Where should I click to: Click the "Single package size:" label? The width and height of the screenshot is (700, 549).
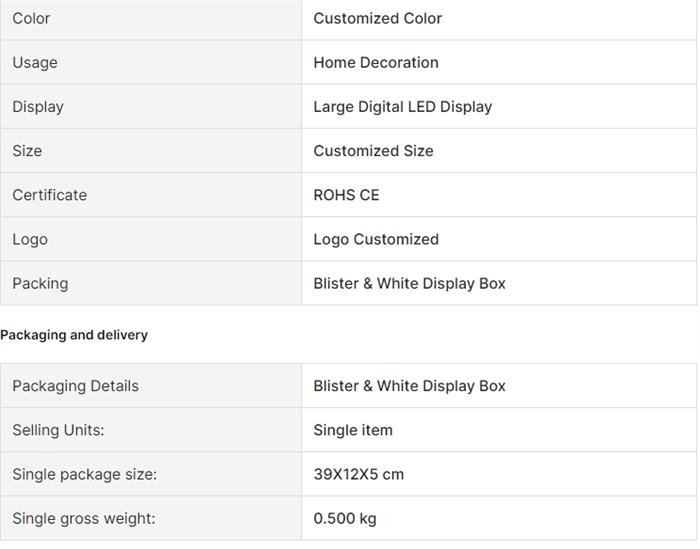(84, 474)
